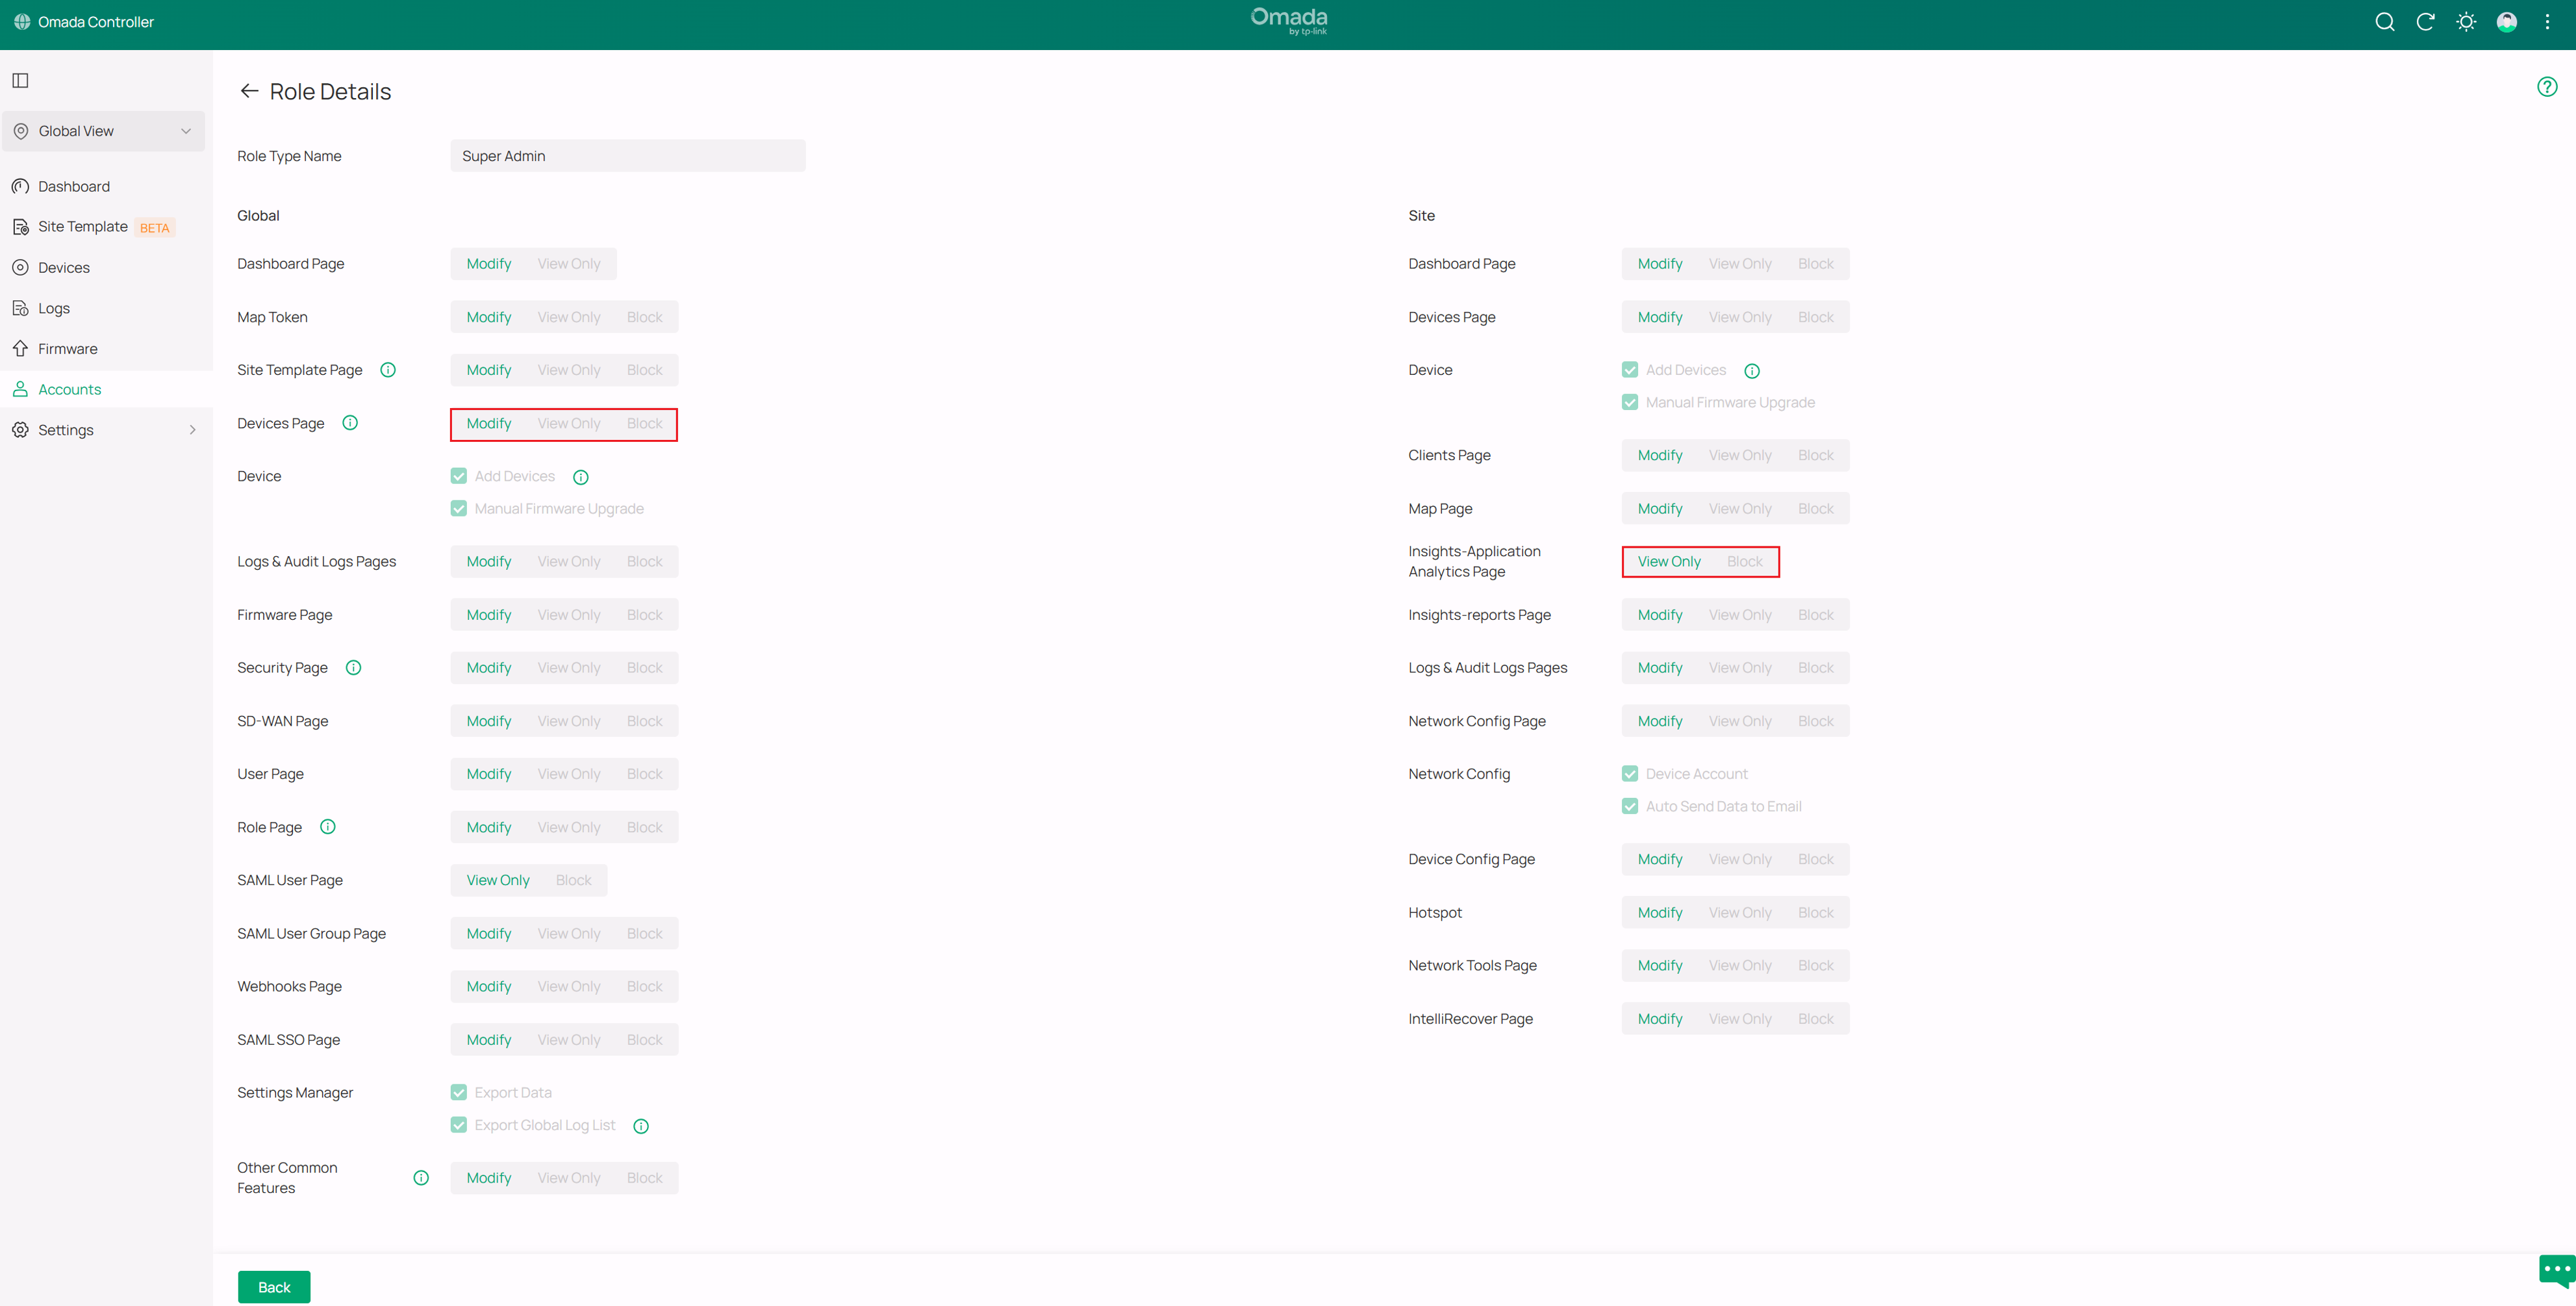Screen dimensions: 2576x1306
Task: Click the Devices sidebar icon
Action: tap(20, 267)
